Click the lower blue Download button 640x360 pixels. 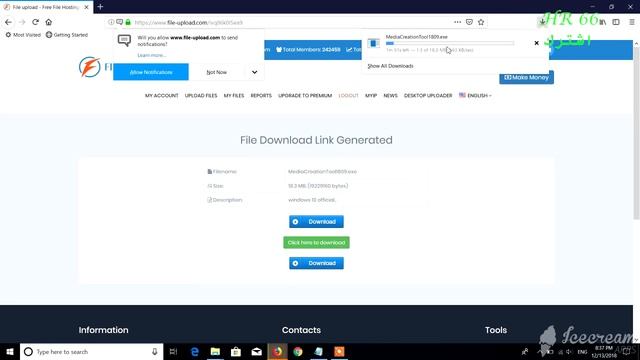coord(316,263)
